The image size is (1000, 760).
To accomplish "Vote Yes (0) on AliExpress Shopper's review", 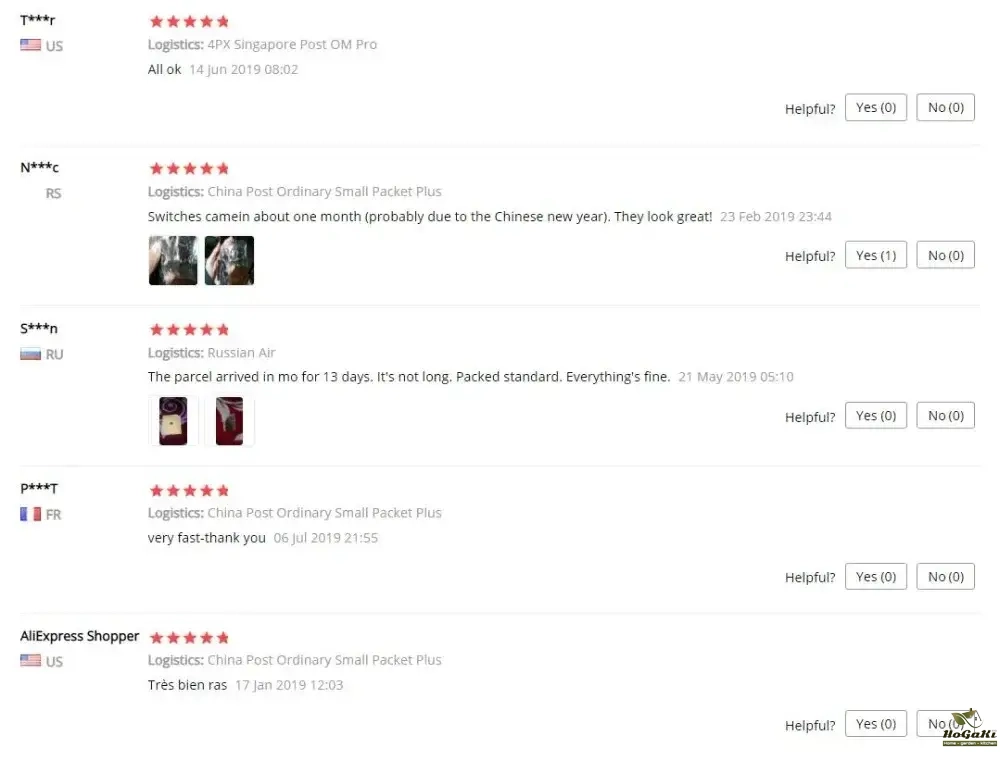I will tap(876, 724).
